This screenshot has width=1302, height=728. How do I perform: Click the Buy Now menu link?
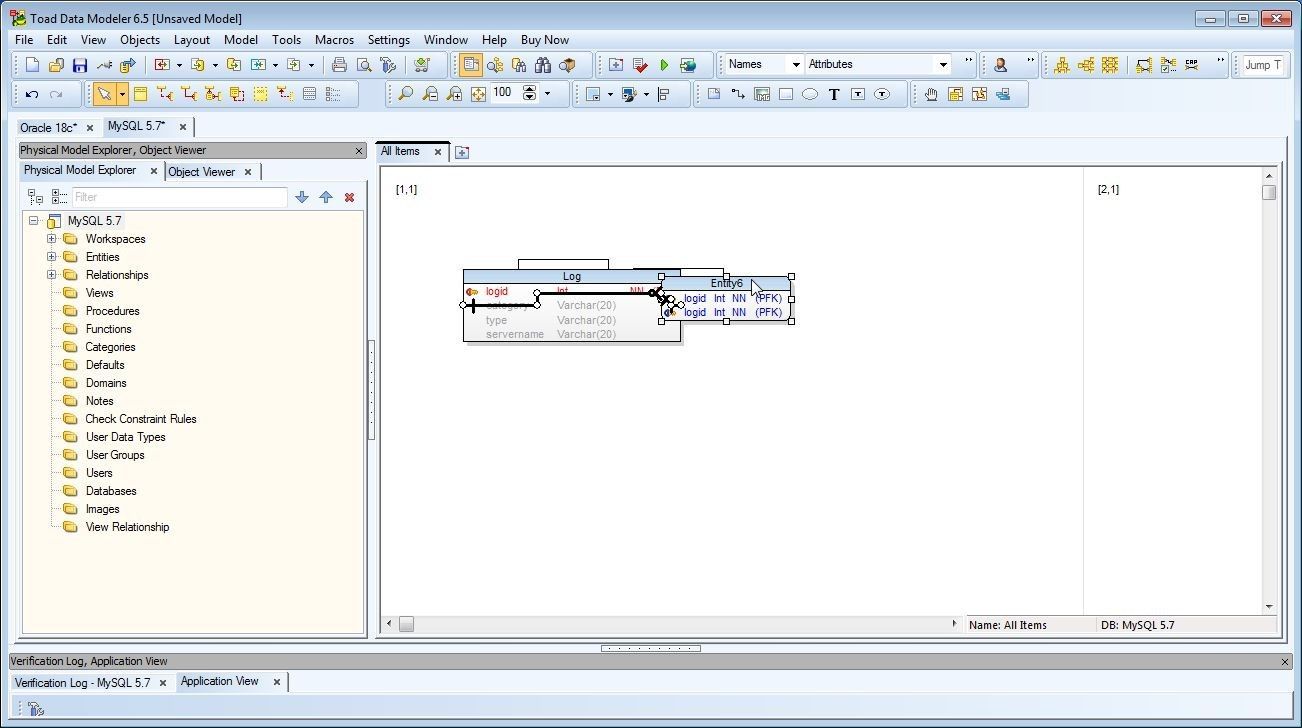tap(545, 40)
